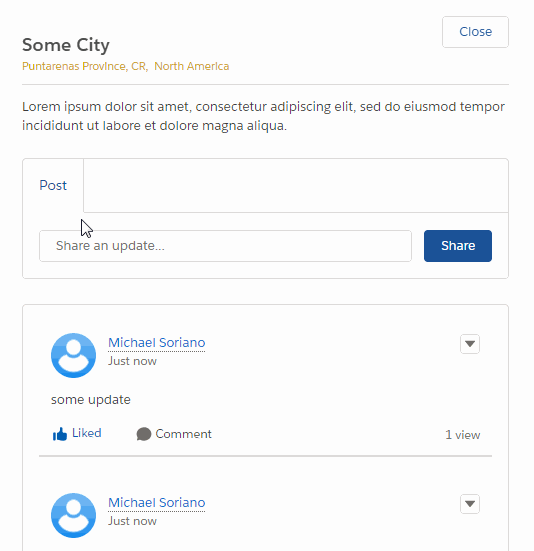Click the first post's Just now timestamp
This screenshot has width=534, height=551.
[x=132, y=361]
